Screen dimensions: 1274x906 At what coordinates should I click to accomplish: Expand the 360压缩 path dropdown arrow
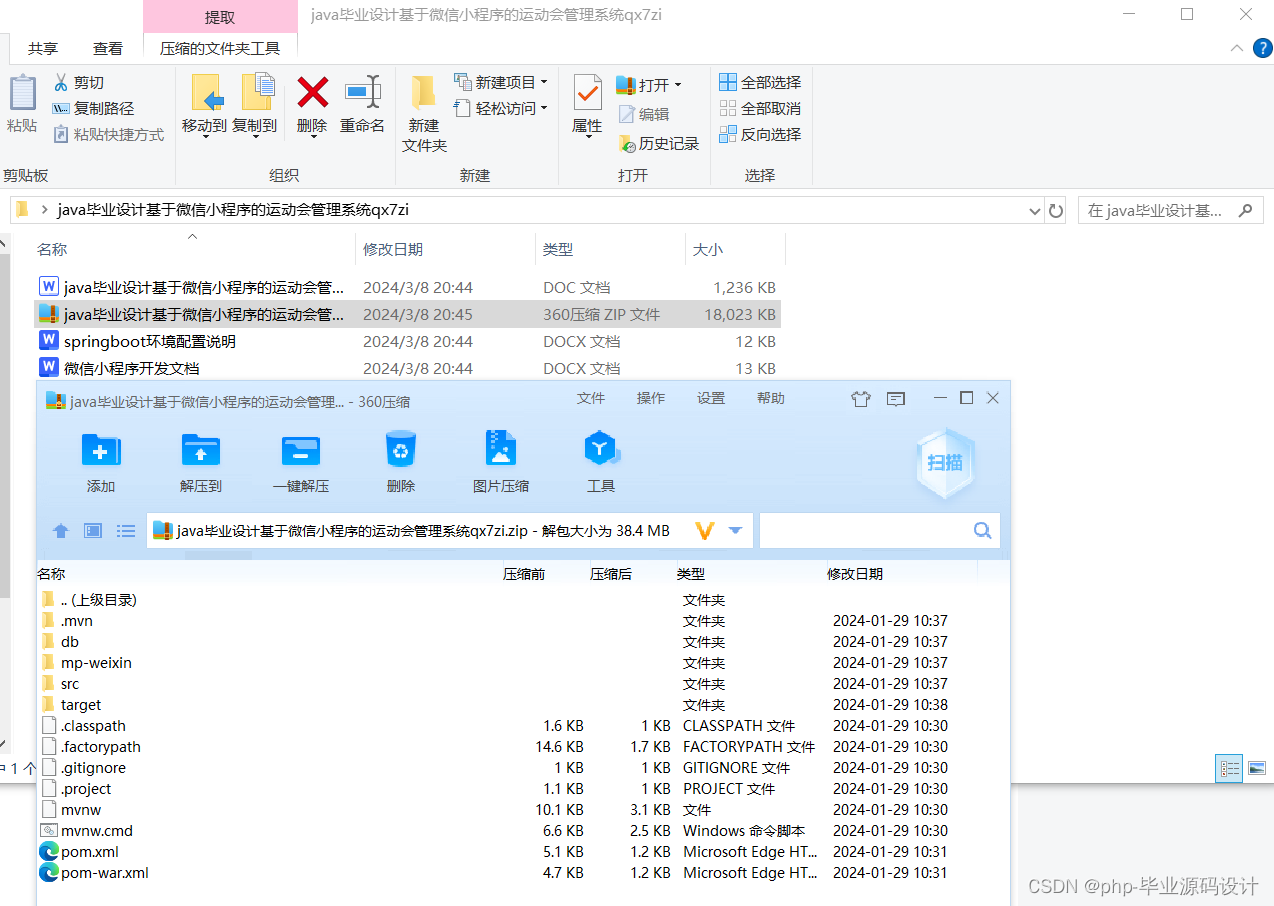coord(736,531)
